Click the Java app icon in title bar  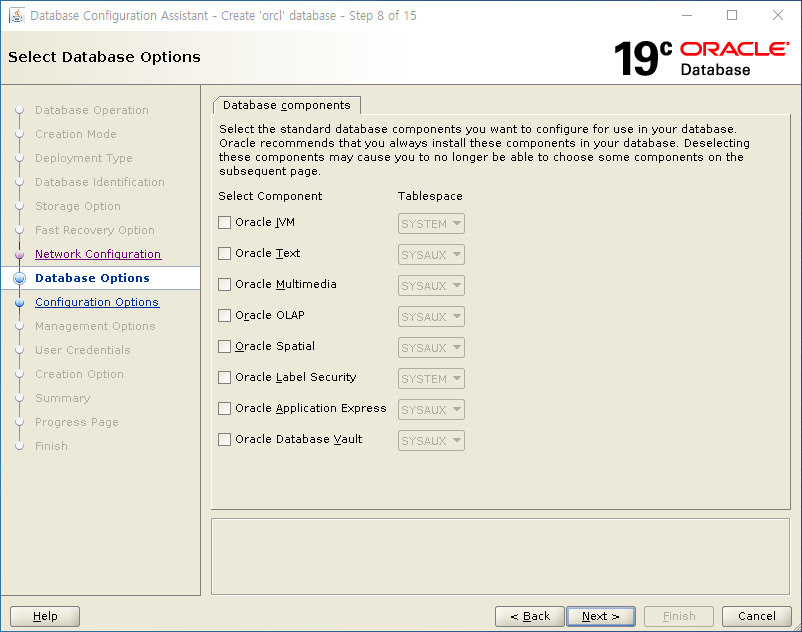(17, 15)
